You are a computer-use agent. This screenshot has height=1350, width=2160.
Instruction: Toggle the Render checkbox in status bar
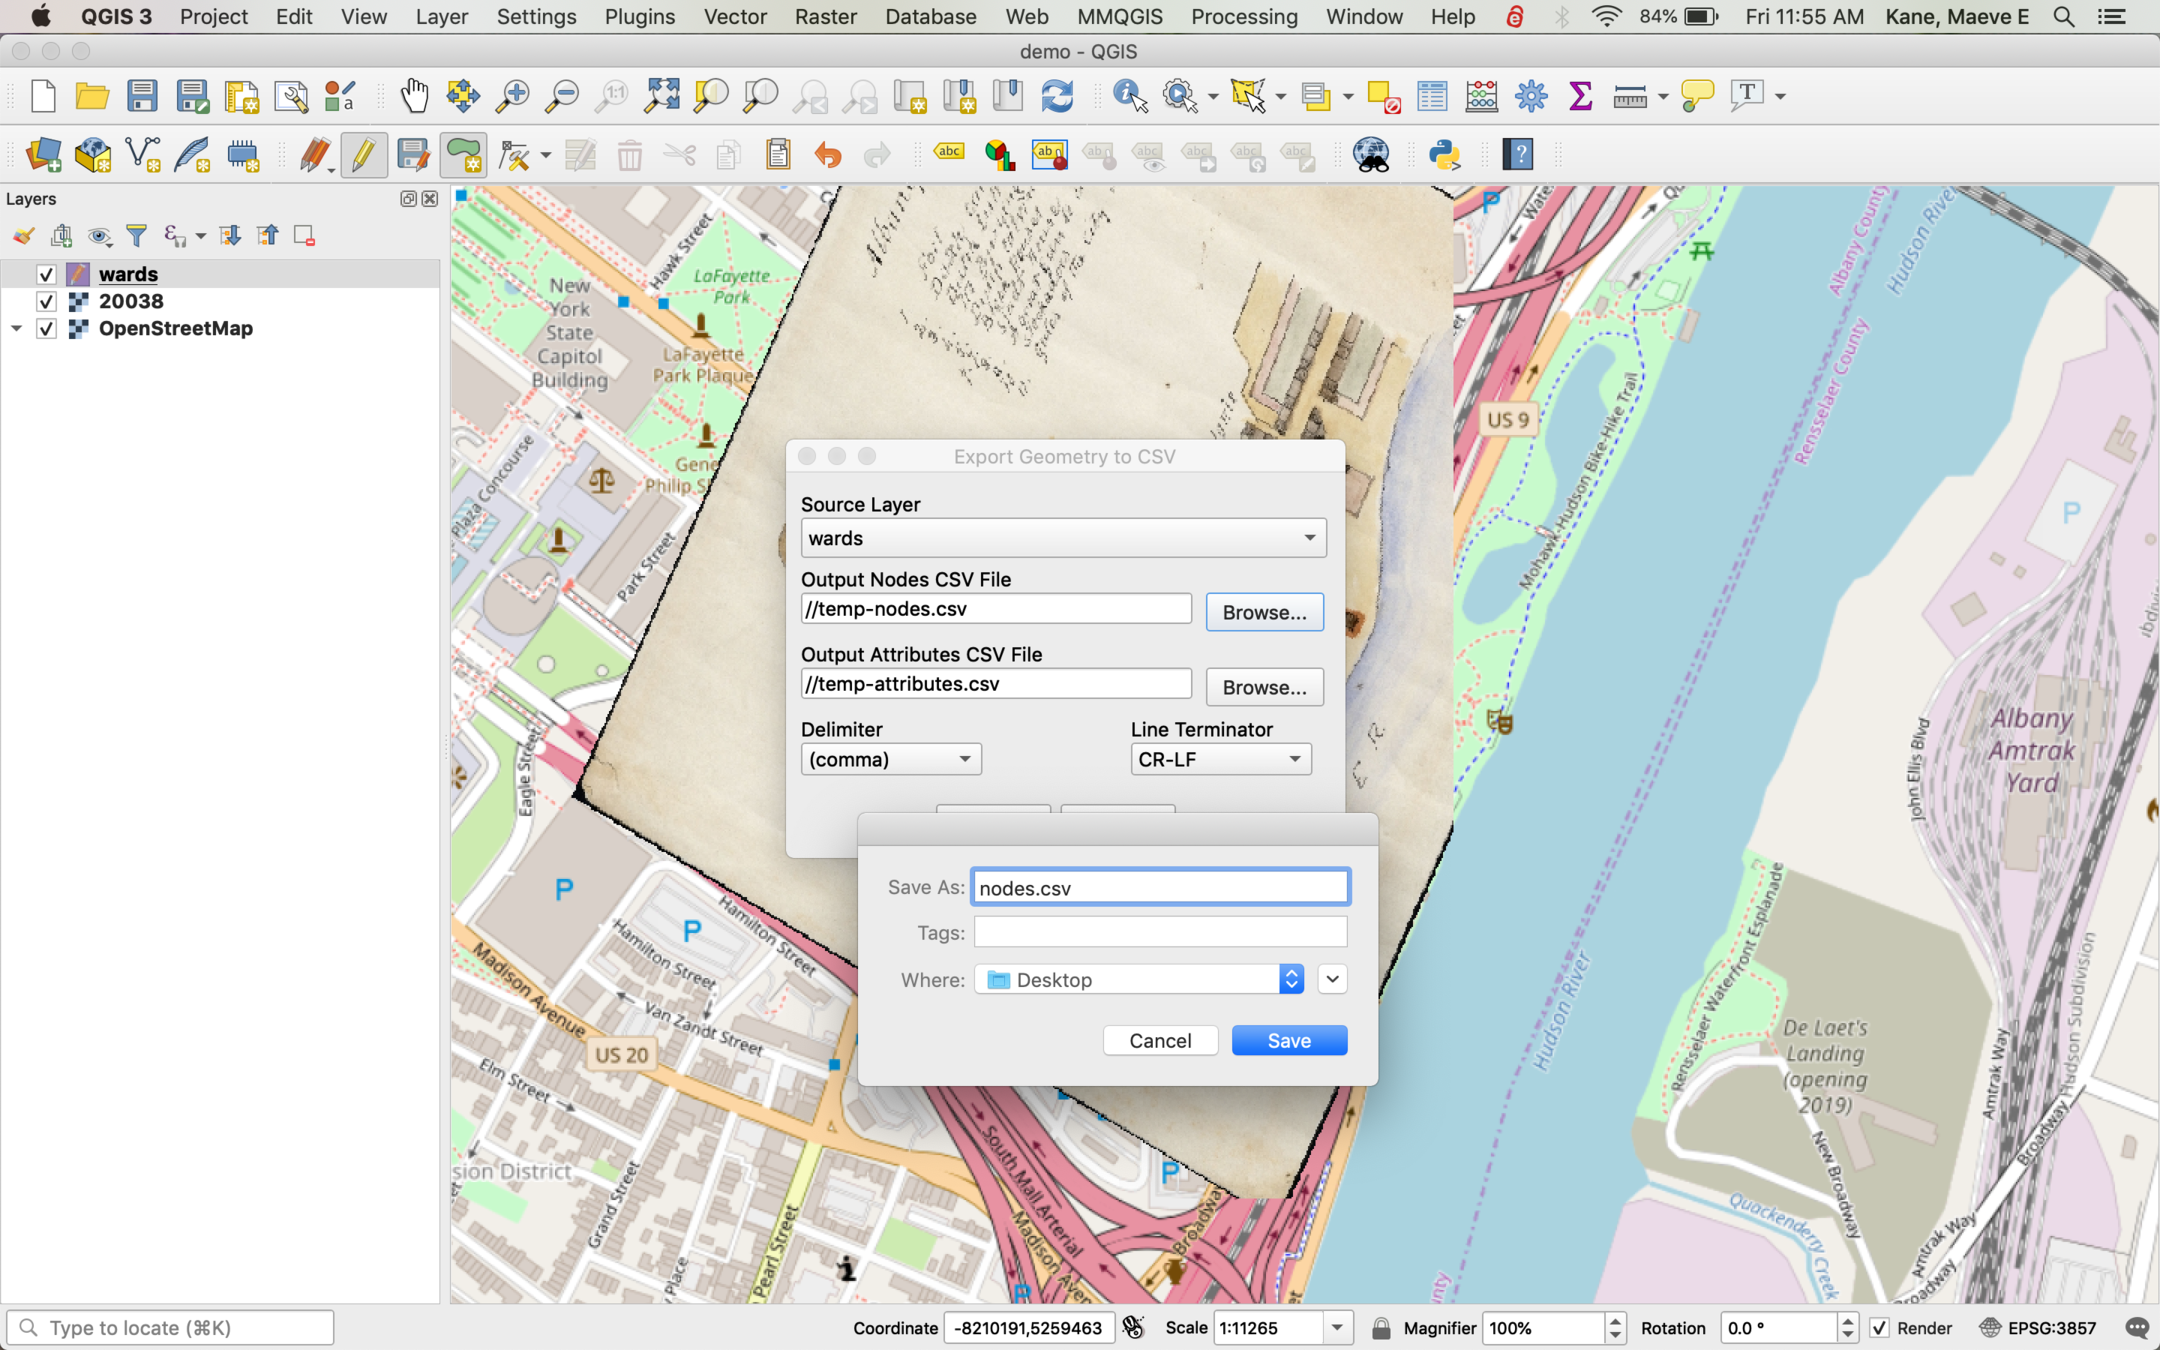pyautogui.click(x=1879, y=1328)
